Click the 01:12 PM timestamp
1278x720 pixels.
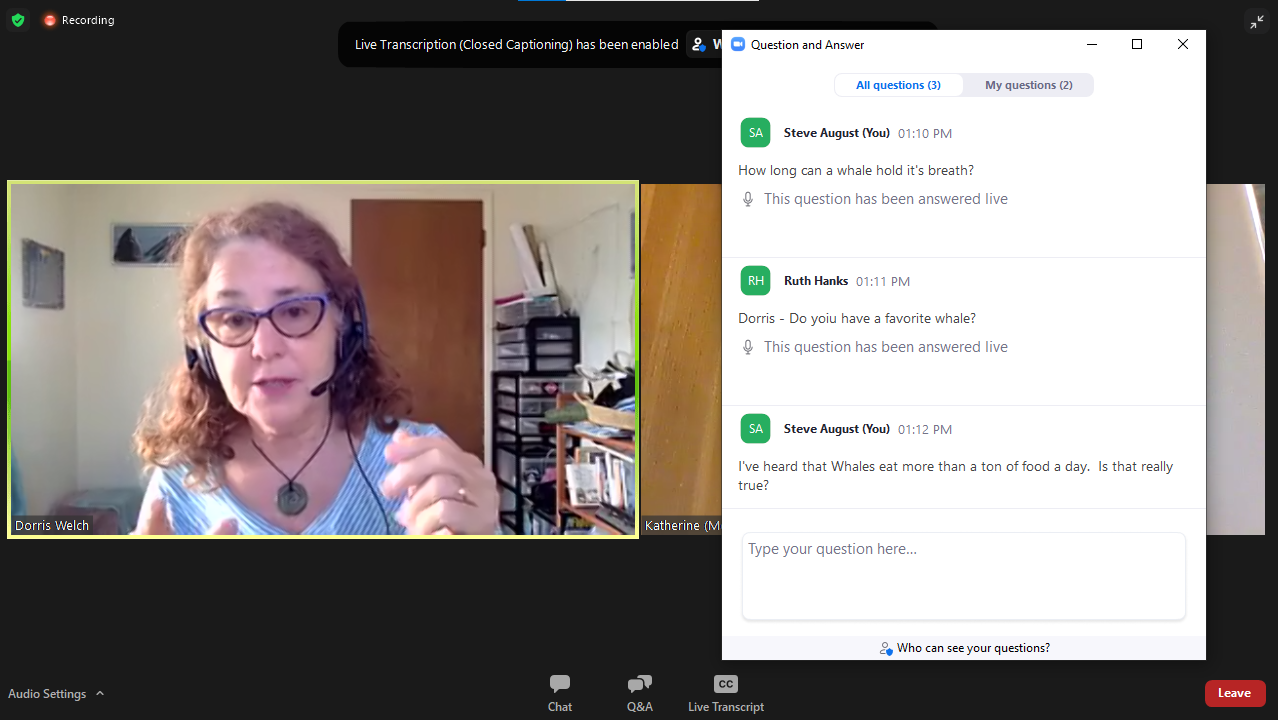[x=925, y=429]
